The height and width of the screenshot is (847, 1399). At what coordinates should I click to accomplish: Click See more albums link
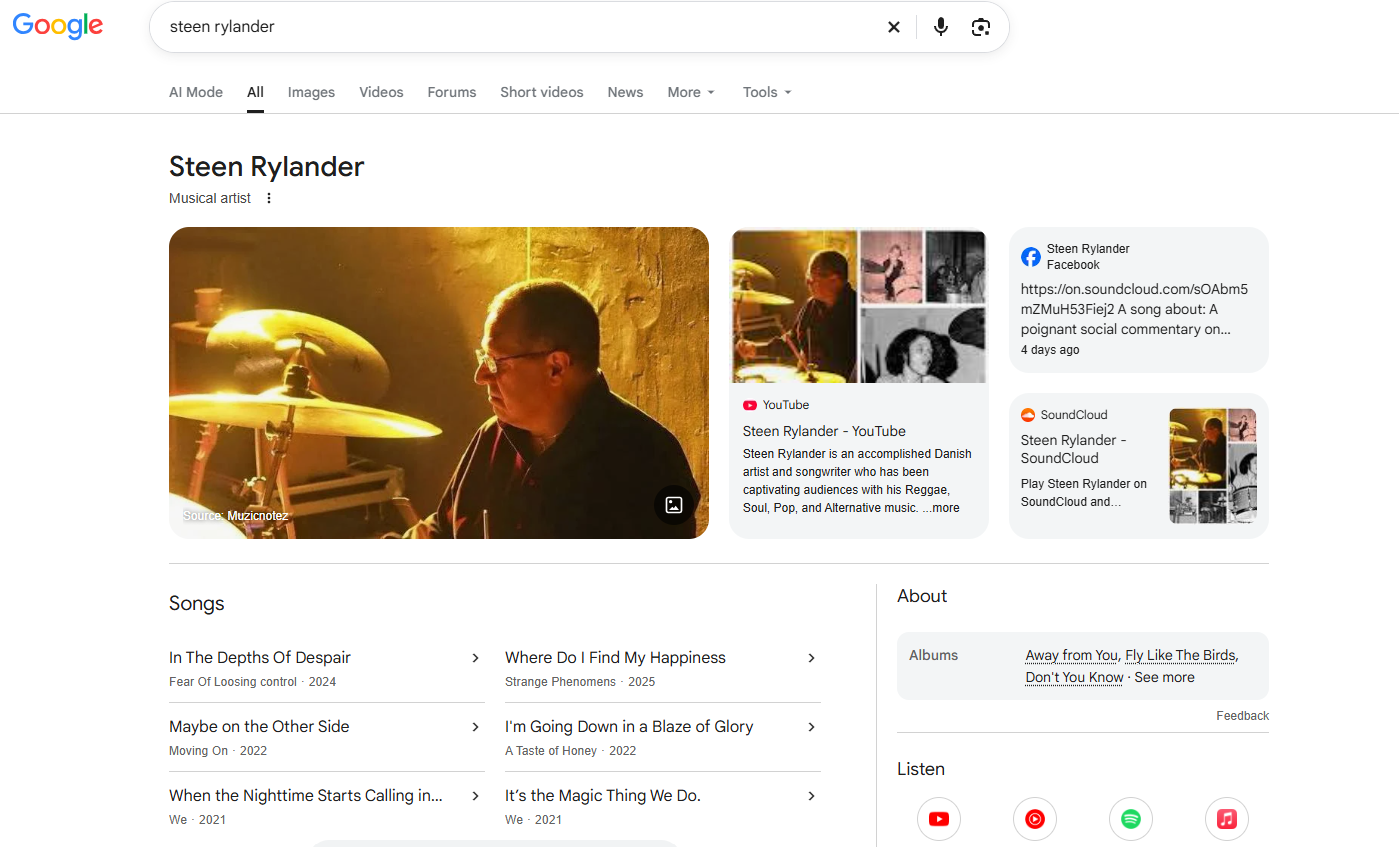coord(1164,677)
